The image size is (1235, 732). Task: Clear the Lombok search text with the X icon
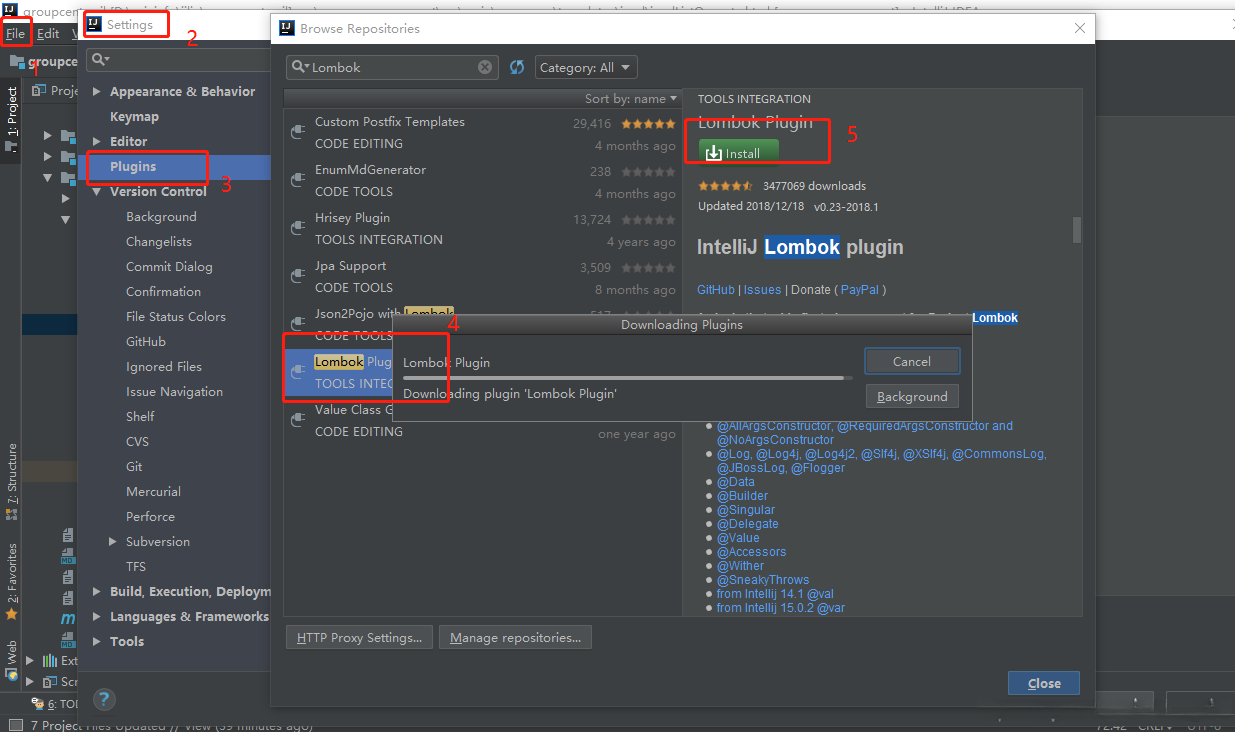485,67
